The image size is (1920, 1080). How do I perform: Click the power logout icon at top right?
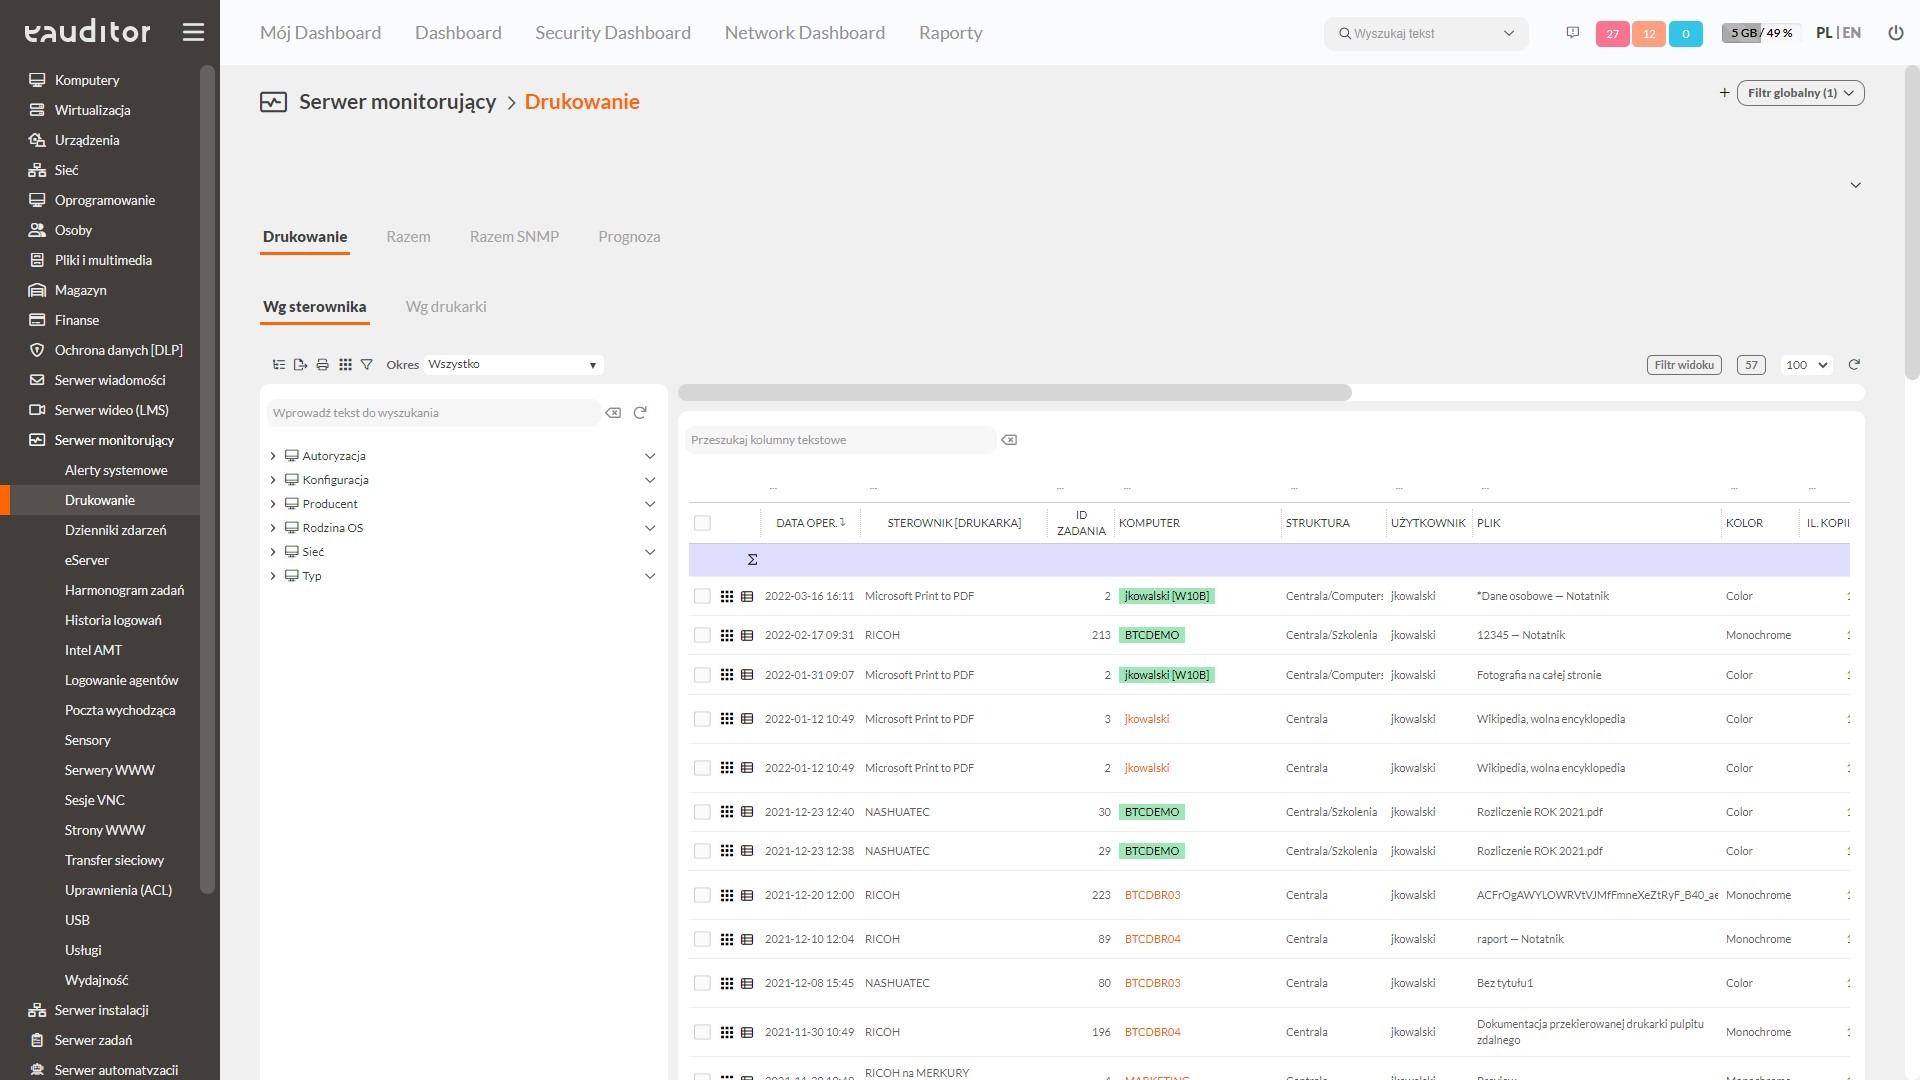[1895, 33]
